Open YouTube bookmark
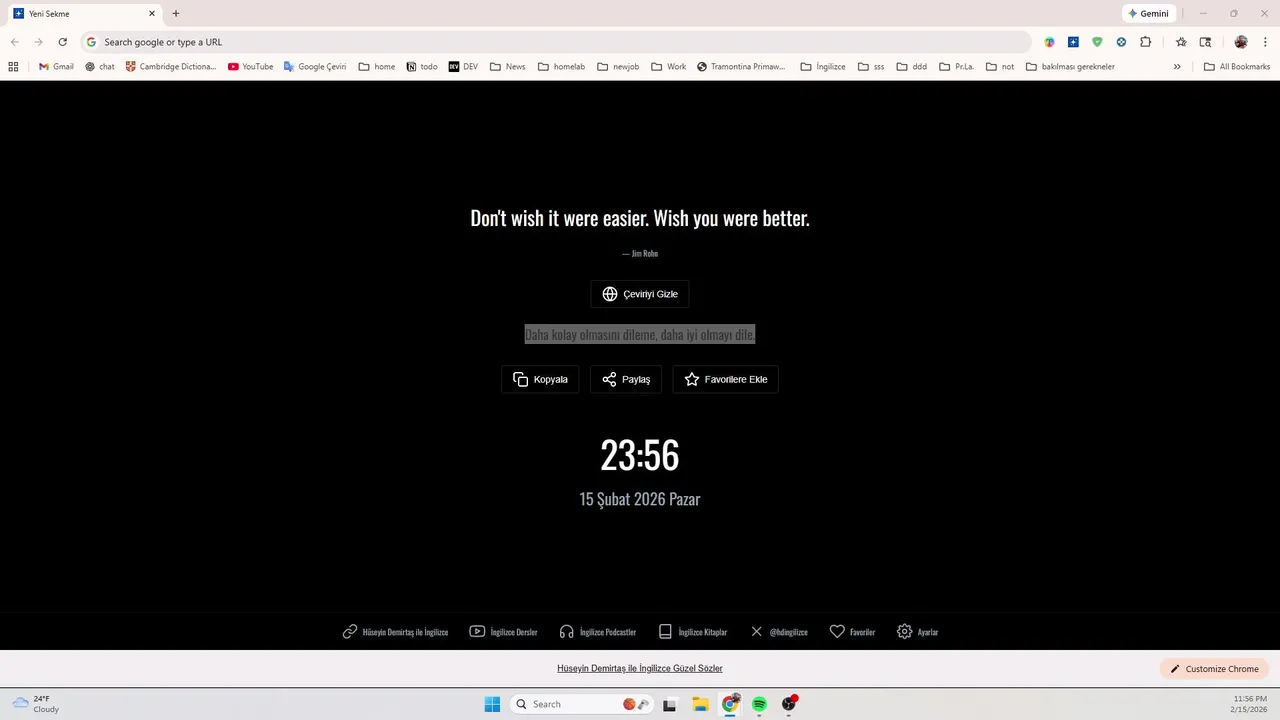This screenshot has width=1280, height=720. 250,67
